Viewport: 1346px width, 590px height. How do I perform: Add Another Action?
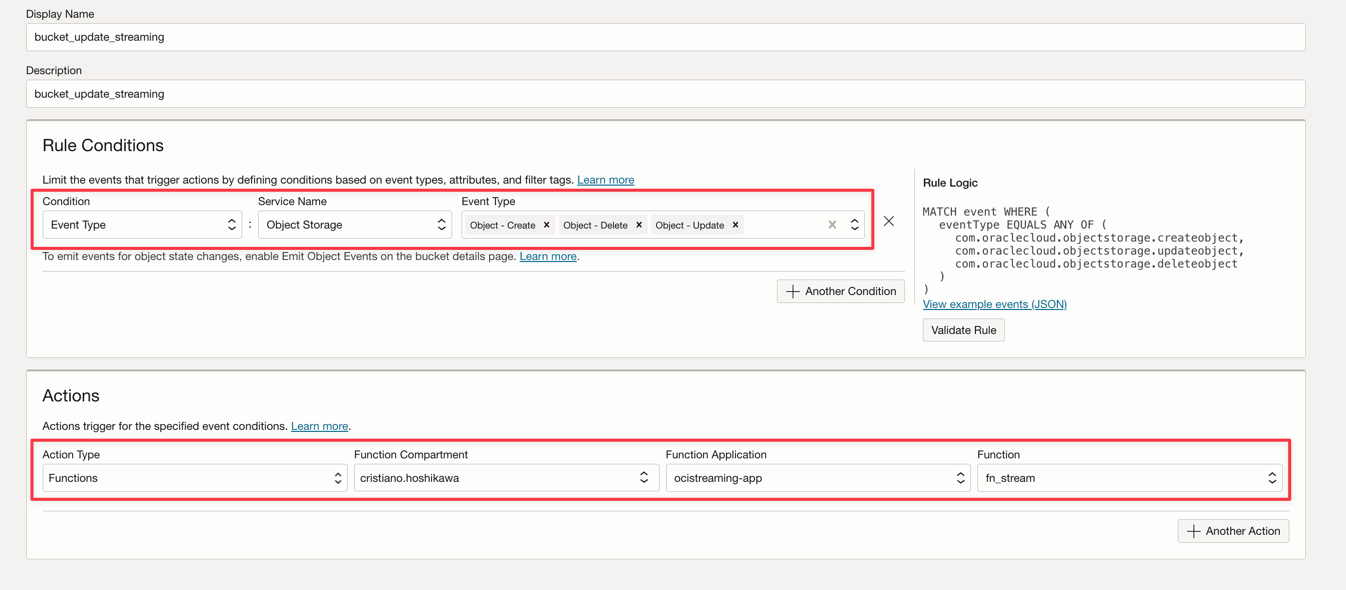(x=1233, y=531)
